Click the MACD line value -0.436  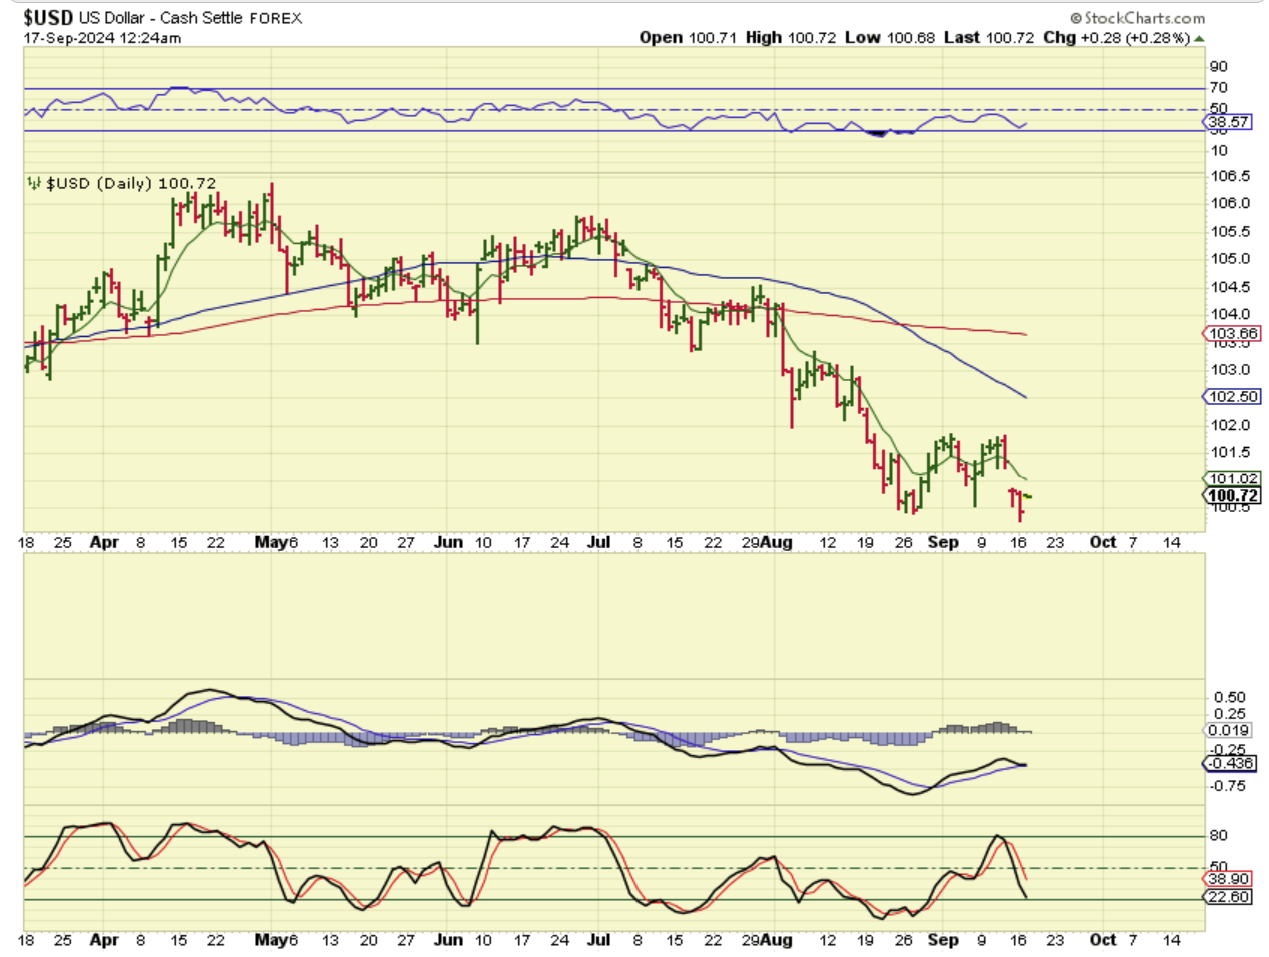[x=1230, y=764]
